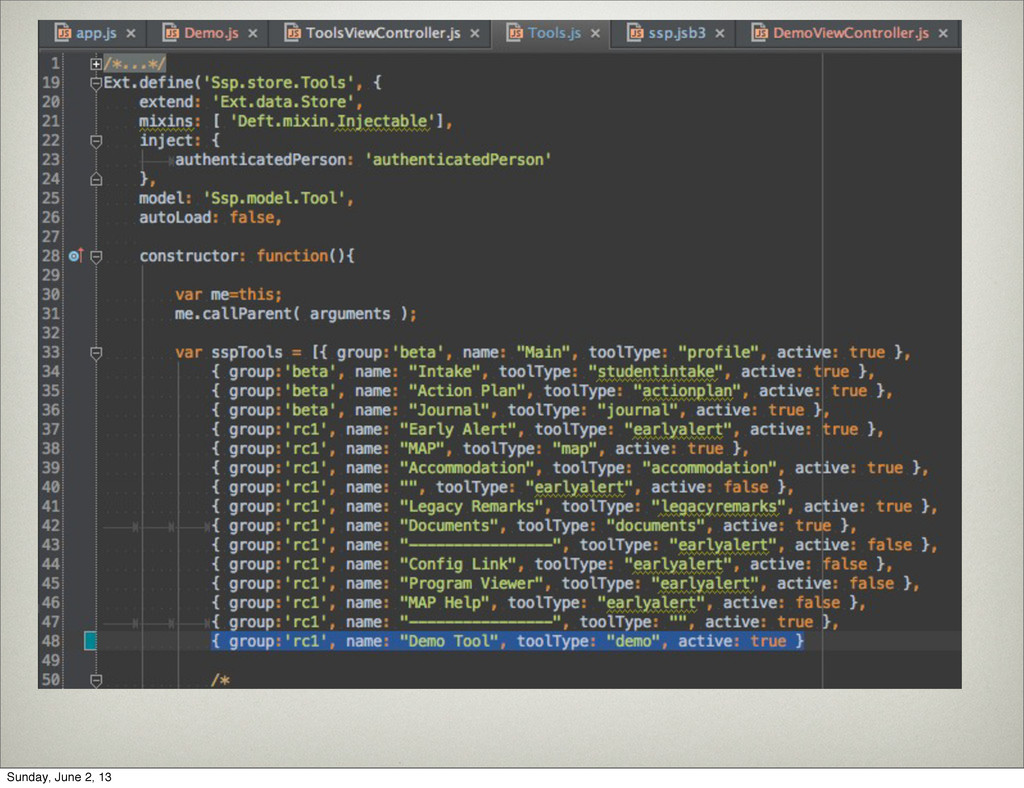Activate the Tools.js tab
The height and width of the screenshot is (788, 1024).
tap(554, 33)
